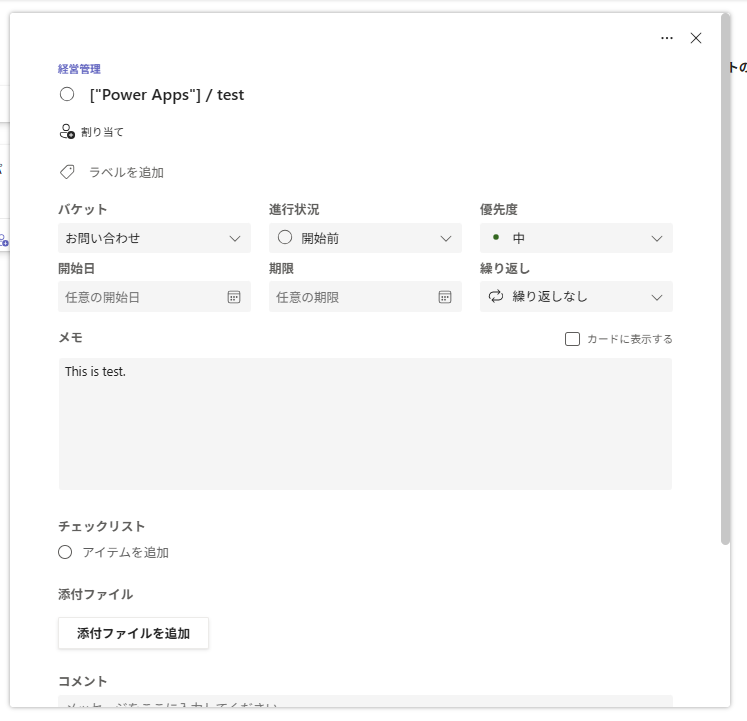Click the メモ text area with This is test.
This screenshot has width=747, height=721.
click(365, 424)
